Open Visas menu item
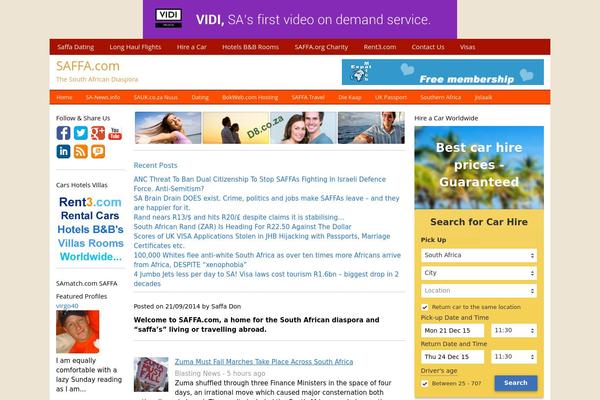 tap(467, 47)
